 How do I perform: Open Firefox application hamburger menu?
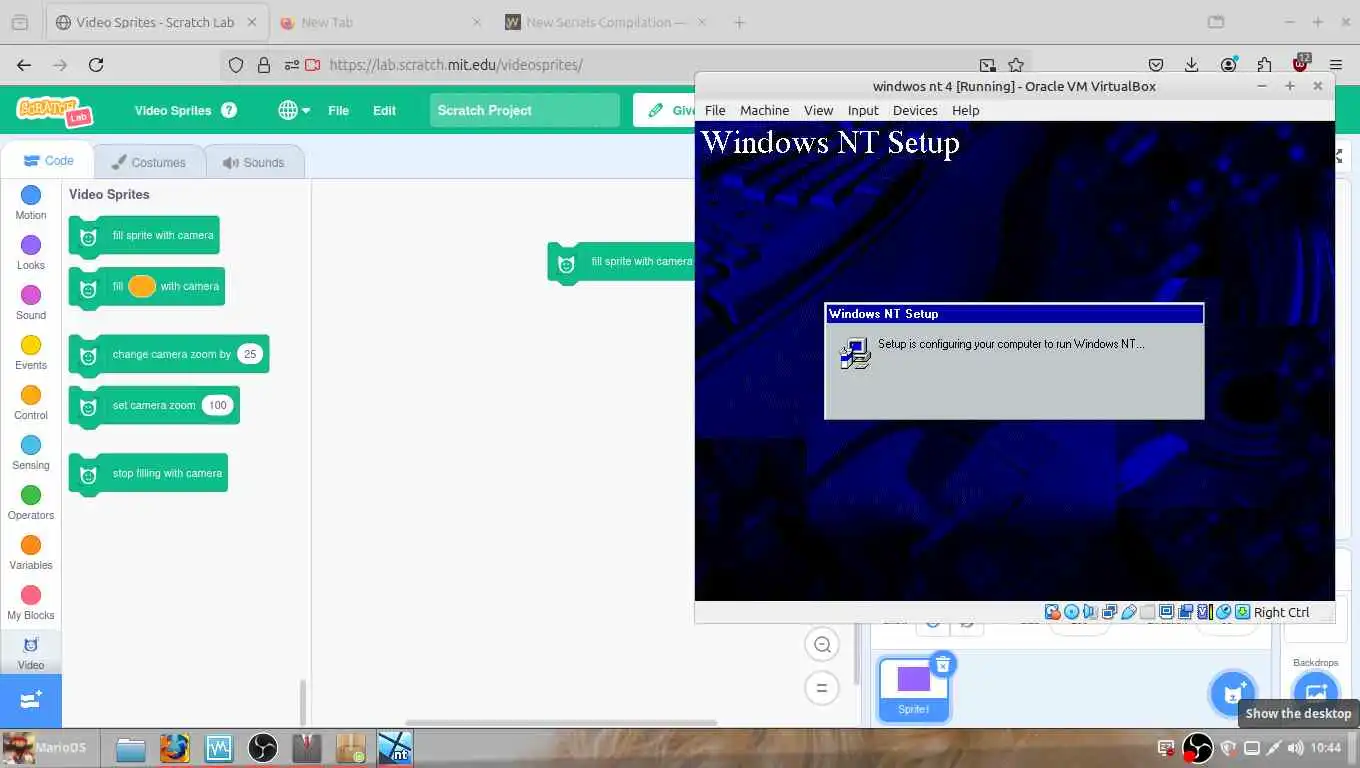1336,65
